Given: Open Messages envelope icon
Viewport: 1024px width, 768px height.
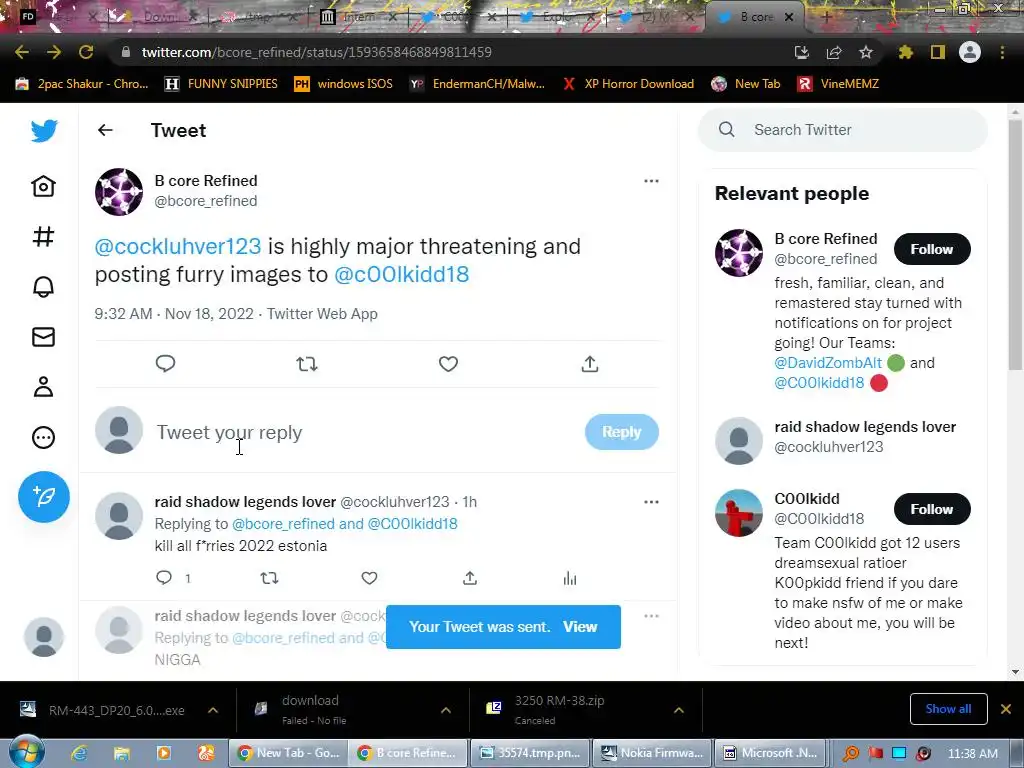Looking at the screenshot, I should 44,337.
